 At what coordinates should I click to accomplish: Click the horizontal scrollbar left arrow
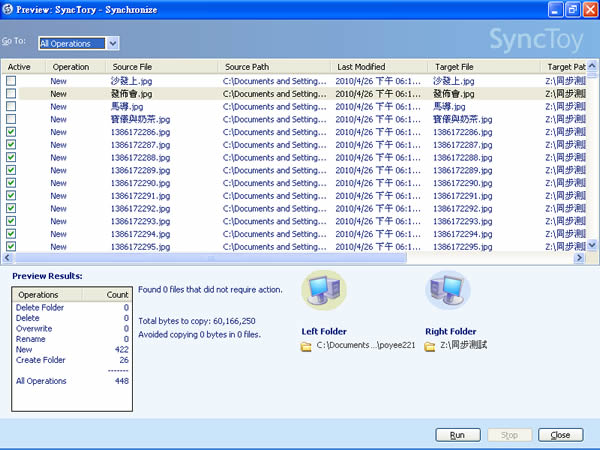tap(8, 258)
